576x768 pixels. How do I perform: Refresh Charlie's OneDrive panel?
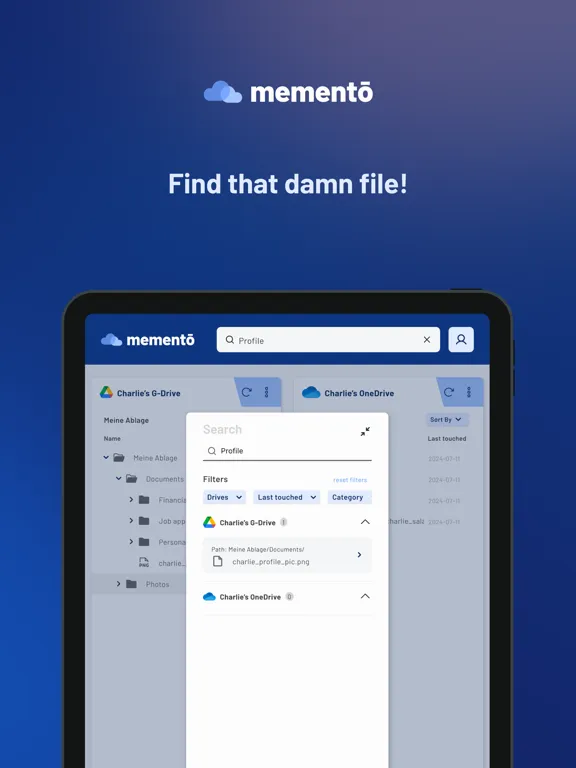point(449,392)
